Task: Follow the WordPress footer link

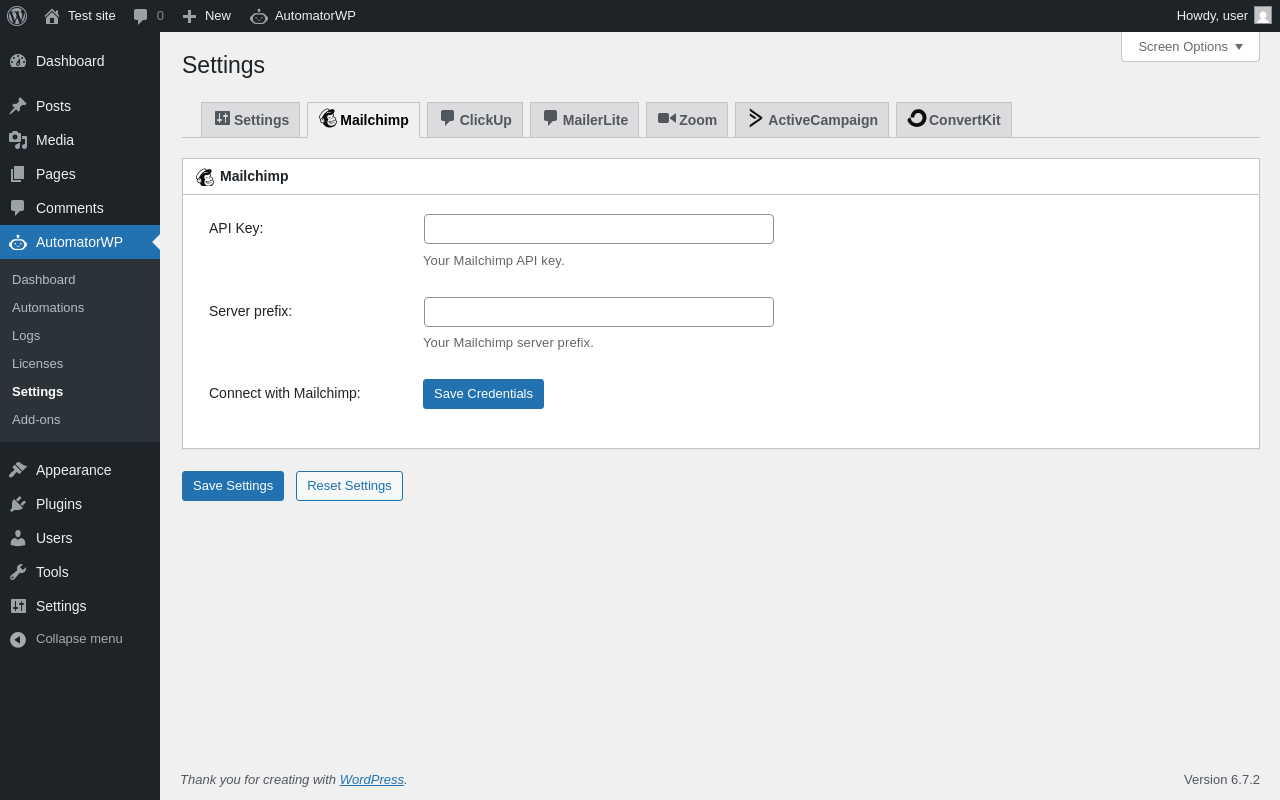Action: (371, 779)
